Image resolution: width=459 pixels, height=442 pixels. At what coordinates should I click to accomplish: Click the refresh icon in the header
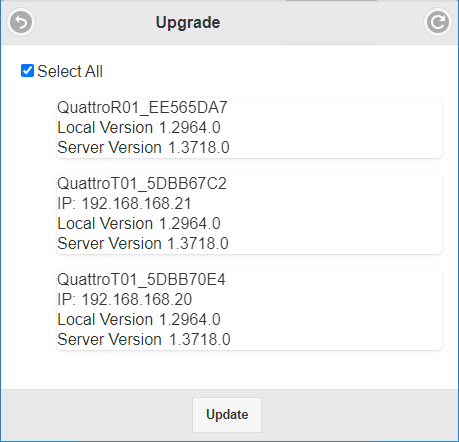[x=438, y=22]
